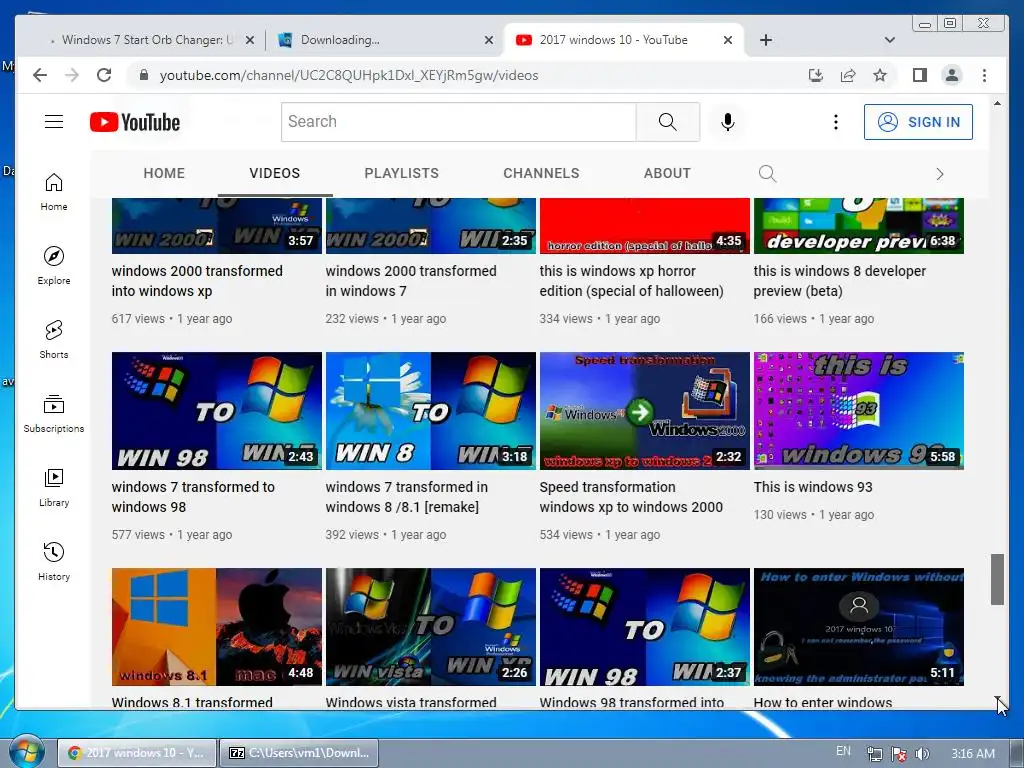The height and width of the screenshot is (768, 1024).
Task: Open Shorts in the sidebar
Action: tap(54, 340)
